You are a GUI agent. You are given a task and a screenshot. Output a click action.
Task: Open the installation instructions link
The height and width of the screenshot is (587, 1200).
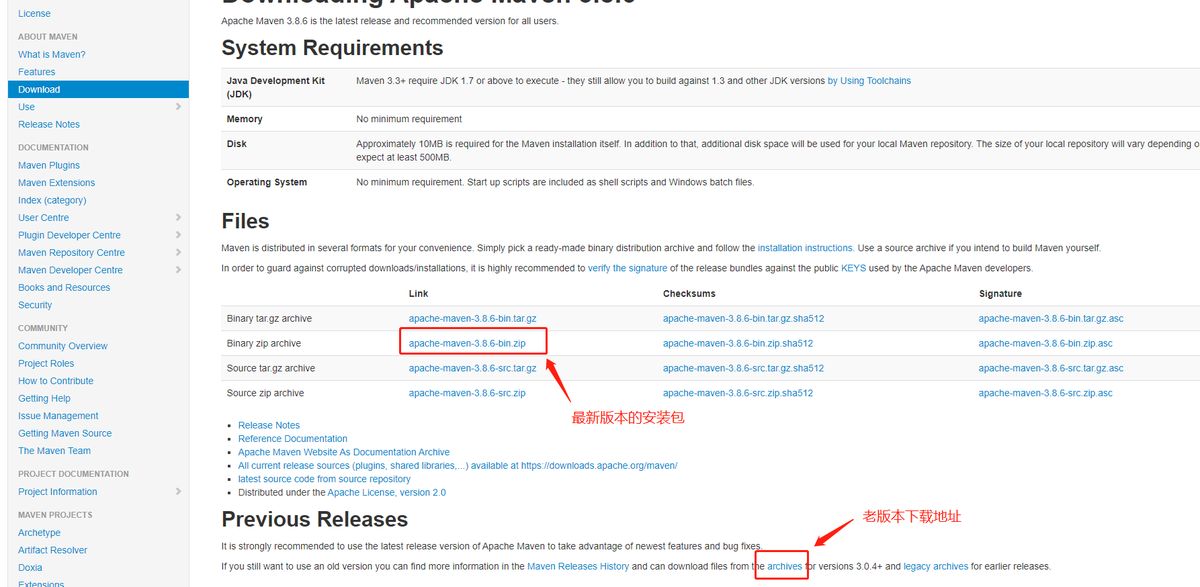pyautogui.click(x=805, y=248)
